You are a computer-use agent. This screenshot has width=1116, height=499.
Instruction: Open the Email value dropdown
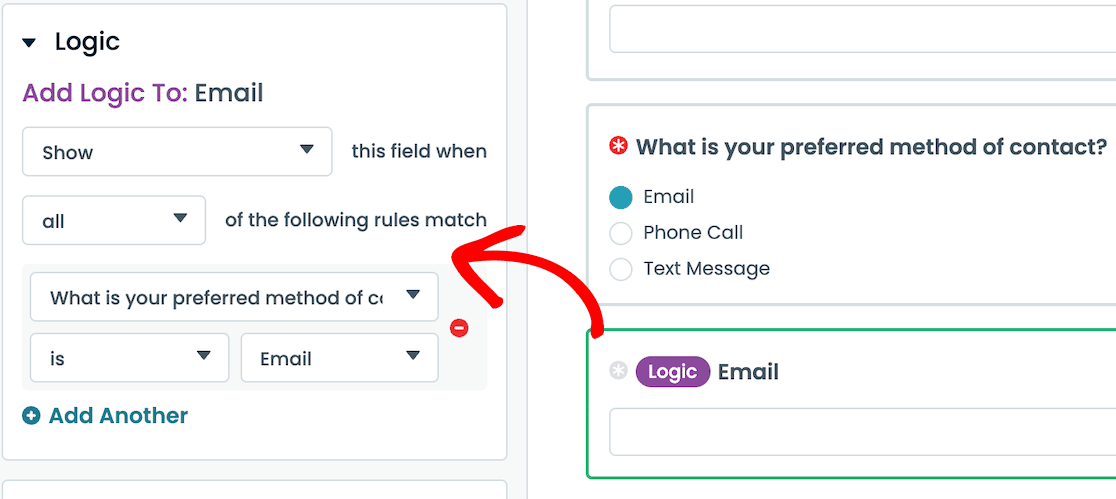pos(339,358)
